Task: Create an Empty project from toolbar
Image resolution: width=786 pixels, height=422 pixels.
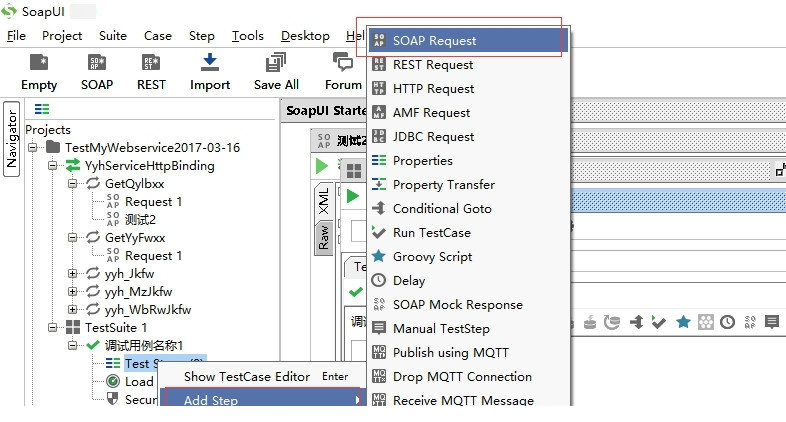Action: coord(39,72)
